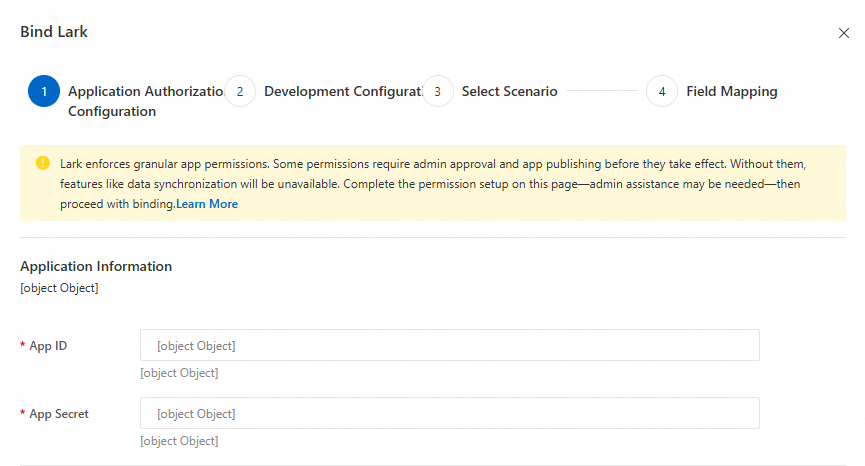Viewport: 865px width, 466px height.
Task: Click the App ID field label
Action: (48, 346)
